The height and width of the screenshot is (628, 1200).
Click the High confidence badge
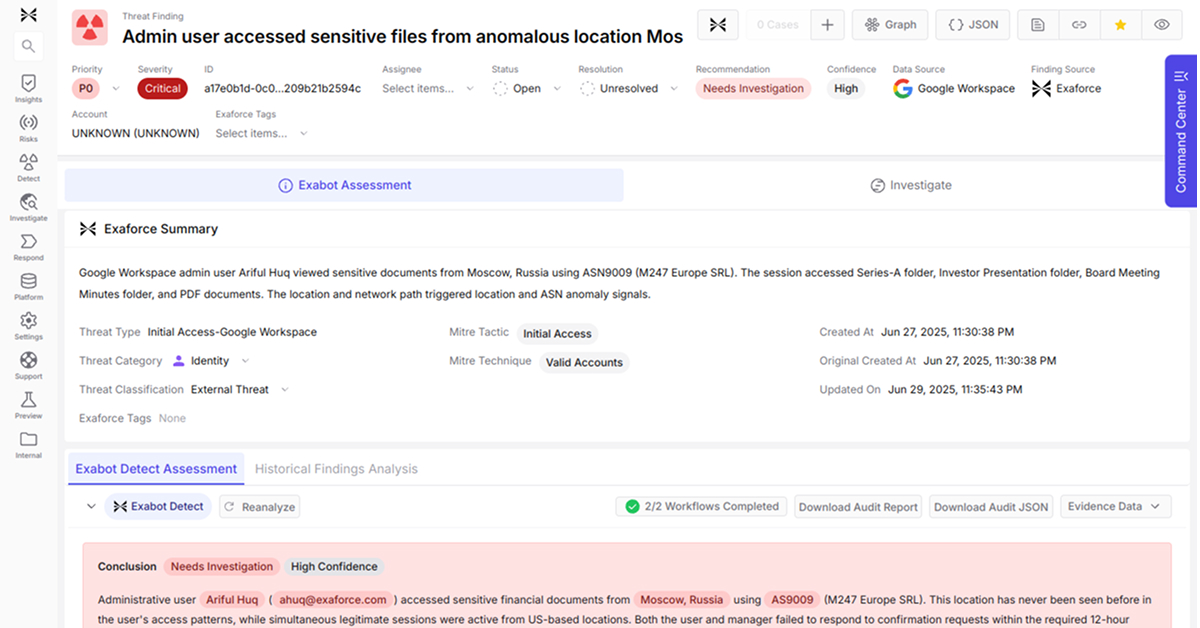[846, 88]
